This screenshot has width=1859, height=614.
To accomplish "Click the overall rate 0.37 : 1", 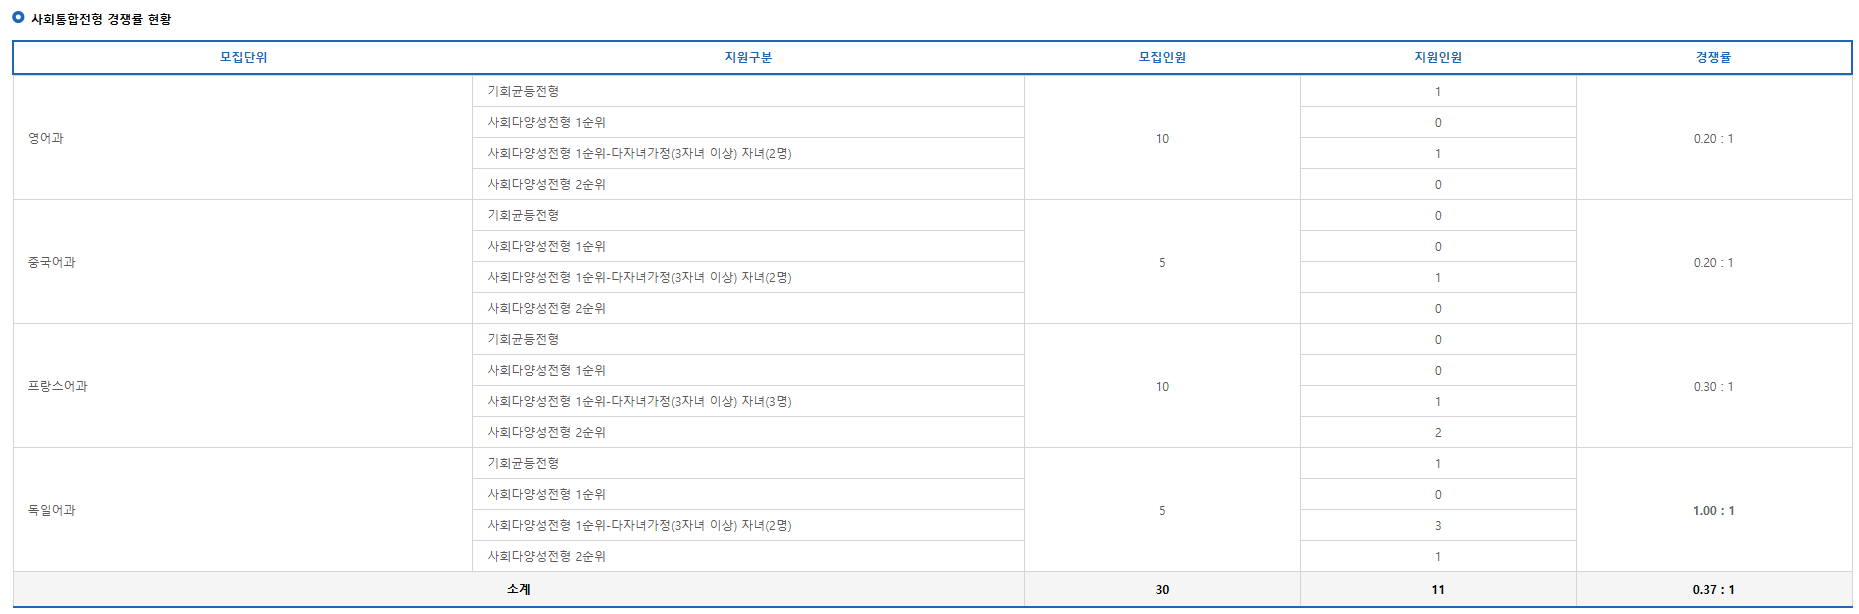I will tap(1713, 590).
